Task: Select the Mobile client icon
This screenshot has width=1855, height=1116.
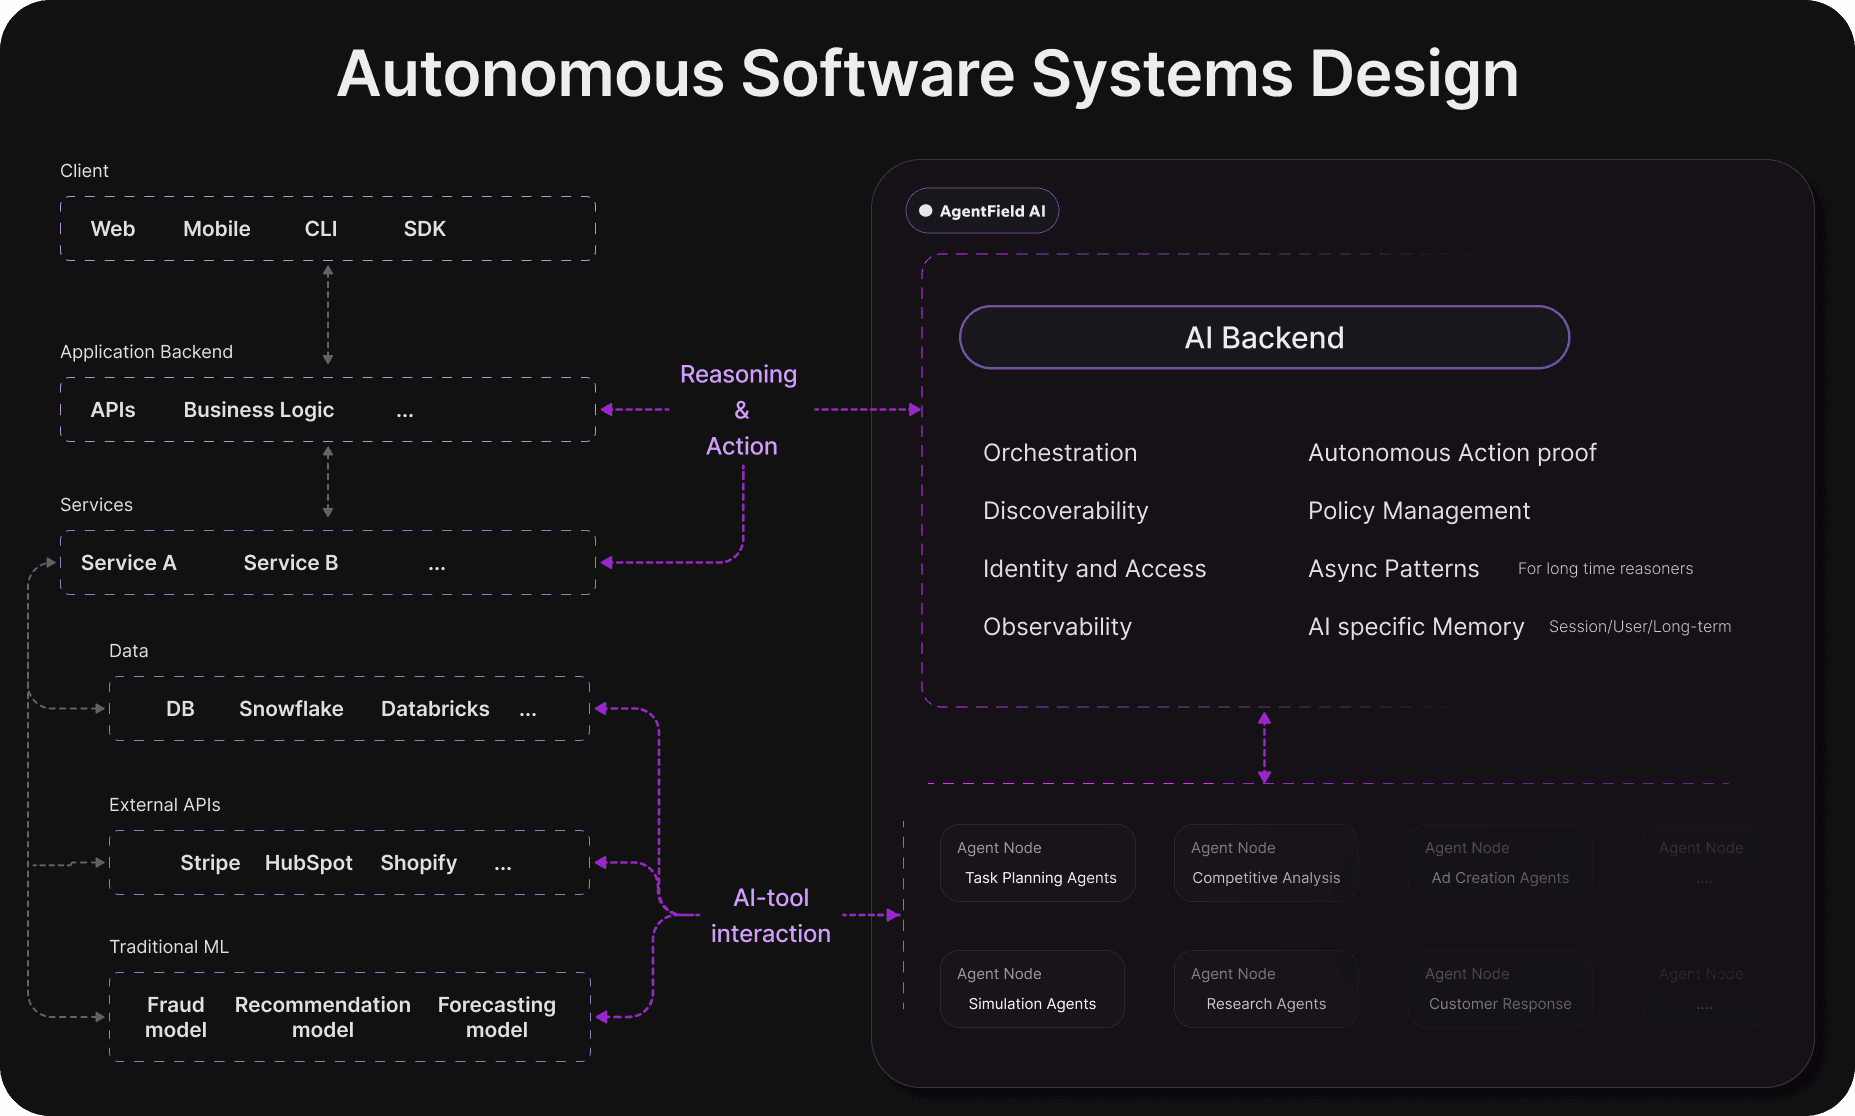Action: [216, 228]
